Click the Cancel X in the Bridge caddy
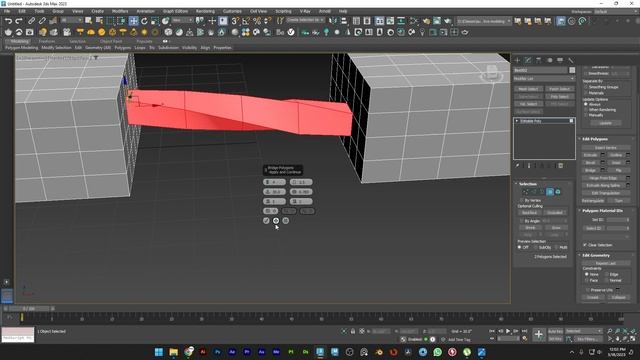Image resolution: width=640 pixels, height=360 pixels. (x=286, y=220)
